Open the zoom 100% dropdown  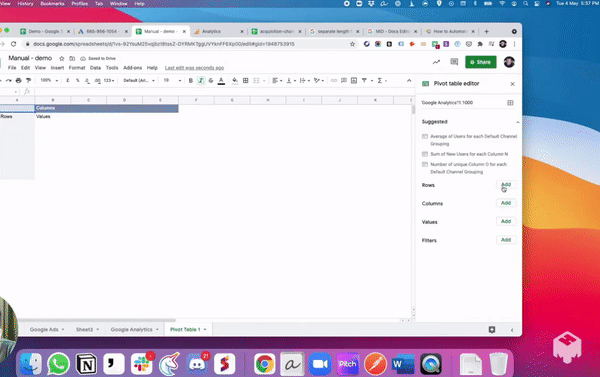pos(49,80)
